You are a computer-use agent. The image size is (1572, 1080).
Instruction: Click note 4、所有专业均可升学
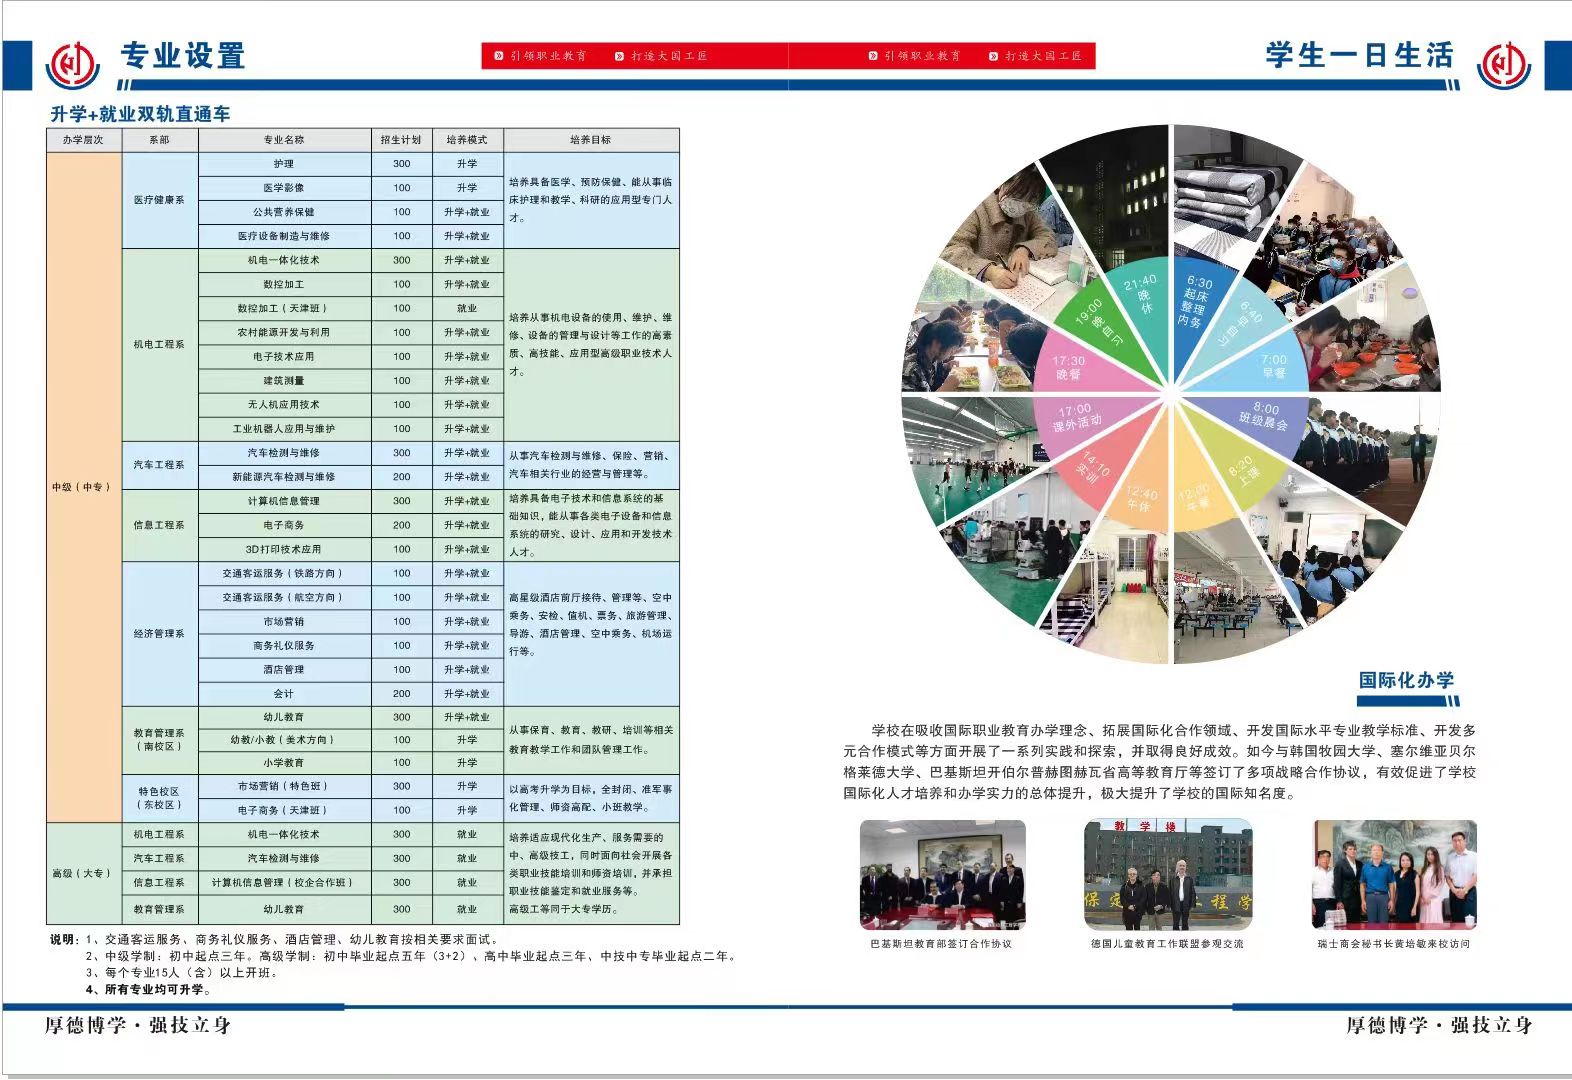148,989
